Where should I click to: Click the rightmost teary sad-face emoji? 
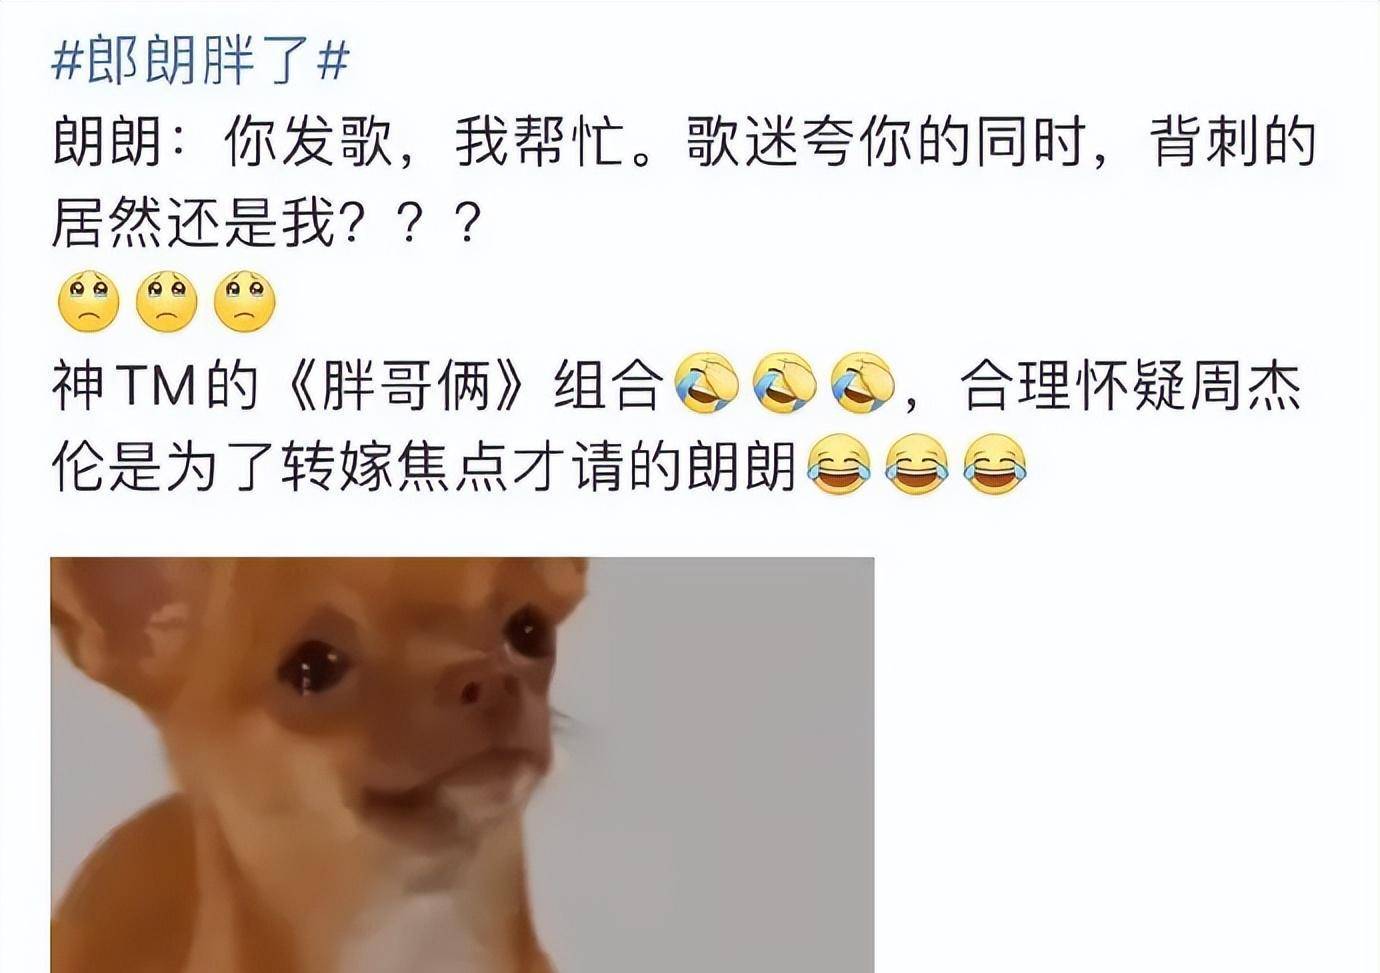245,303
